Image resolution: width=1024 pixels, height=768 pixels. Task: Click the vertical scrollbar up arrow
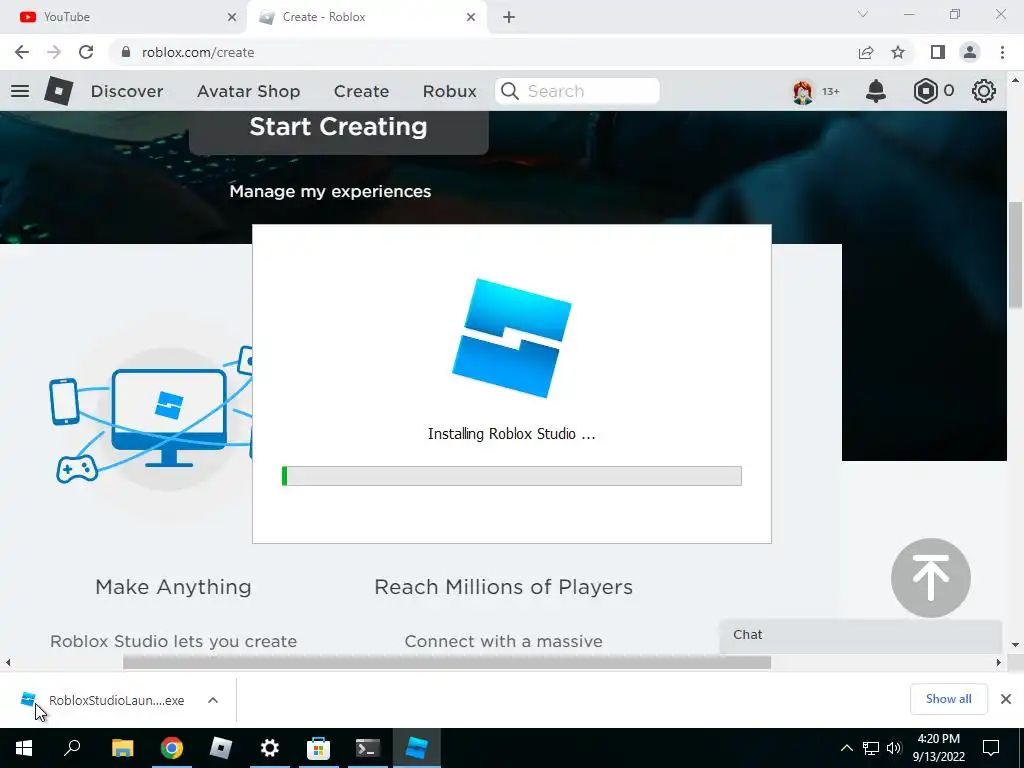1016,81
